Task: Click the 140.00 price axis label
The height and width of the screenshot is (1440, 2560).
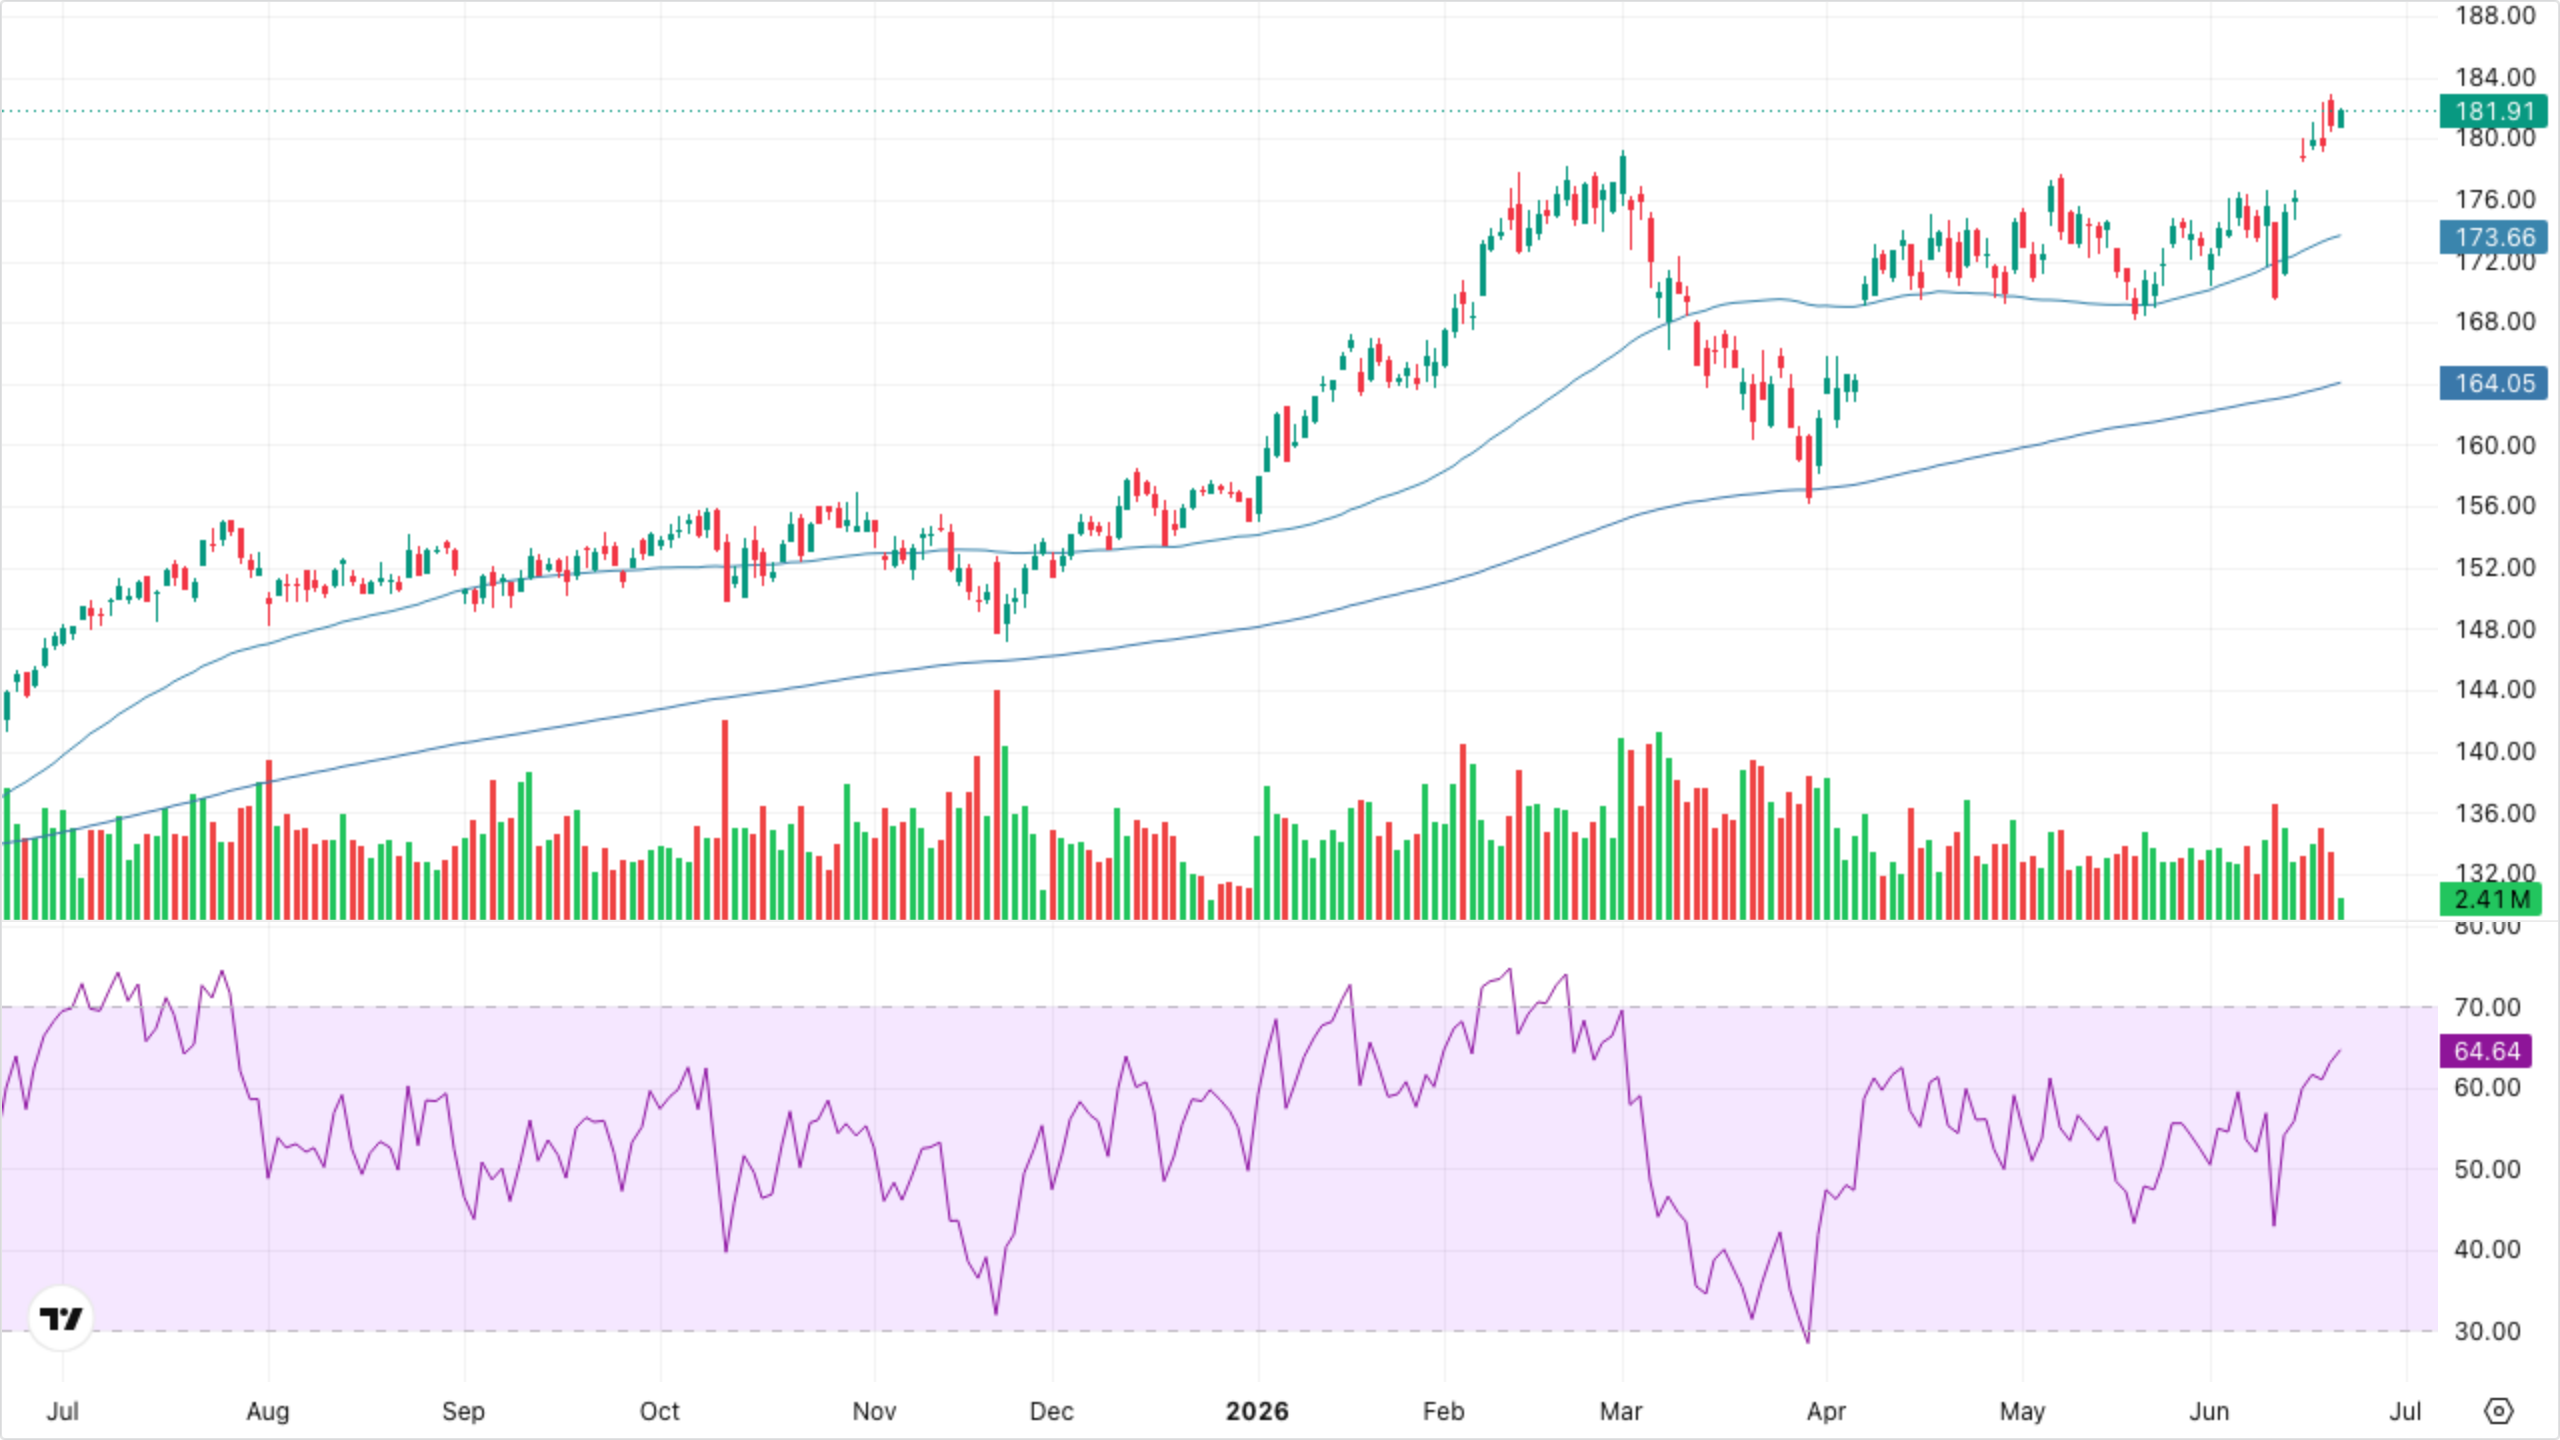Action: click(x=2495, y=751)
